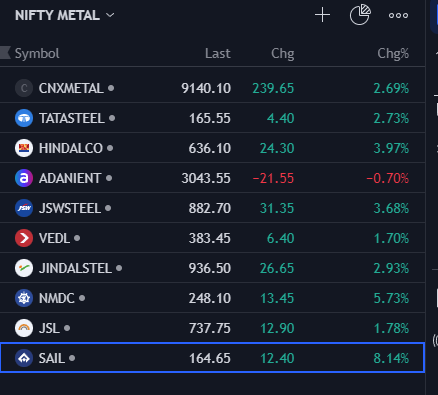Click the JSL logo icon

click(24, 328)
